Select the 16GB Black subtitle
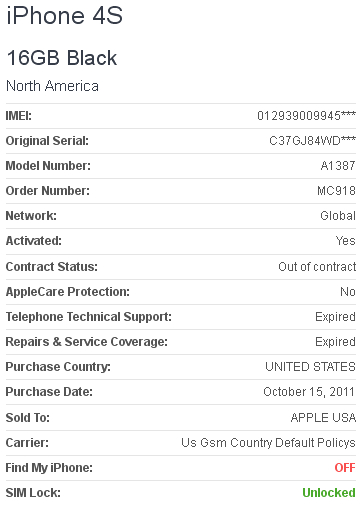Image resolution: width=361 pixels, height=505 pixels. click(x=62, y=58)
